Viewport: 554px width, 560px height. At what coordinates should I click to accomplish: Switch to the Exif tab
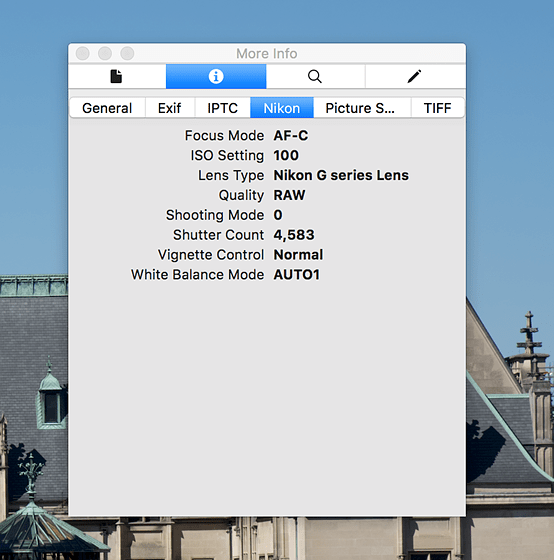click(x=170, y=108)
